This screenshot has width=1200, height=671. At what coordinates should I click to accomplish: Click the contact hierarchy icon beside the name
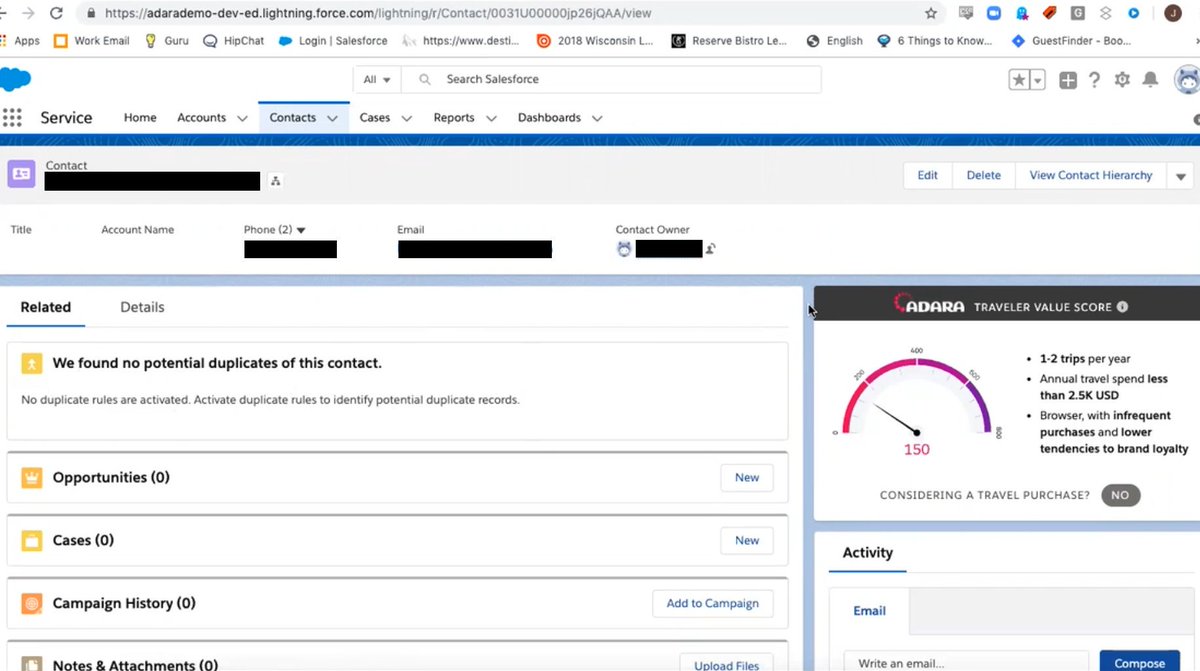276,181
